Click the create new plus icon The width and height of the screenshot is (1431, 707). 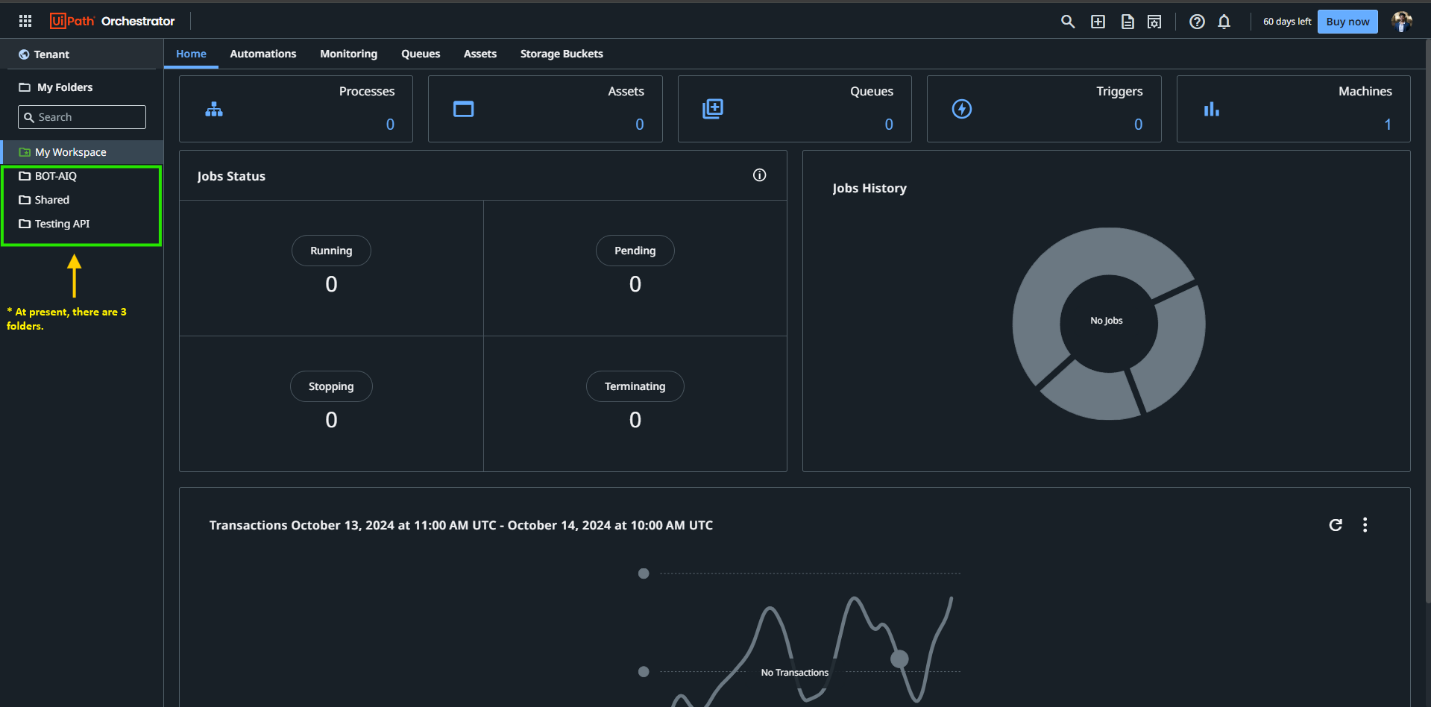[1098, 22]
